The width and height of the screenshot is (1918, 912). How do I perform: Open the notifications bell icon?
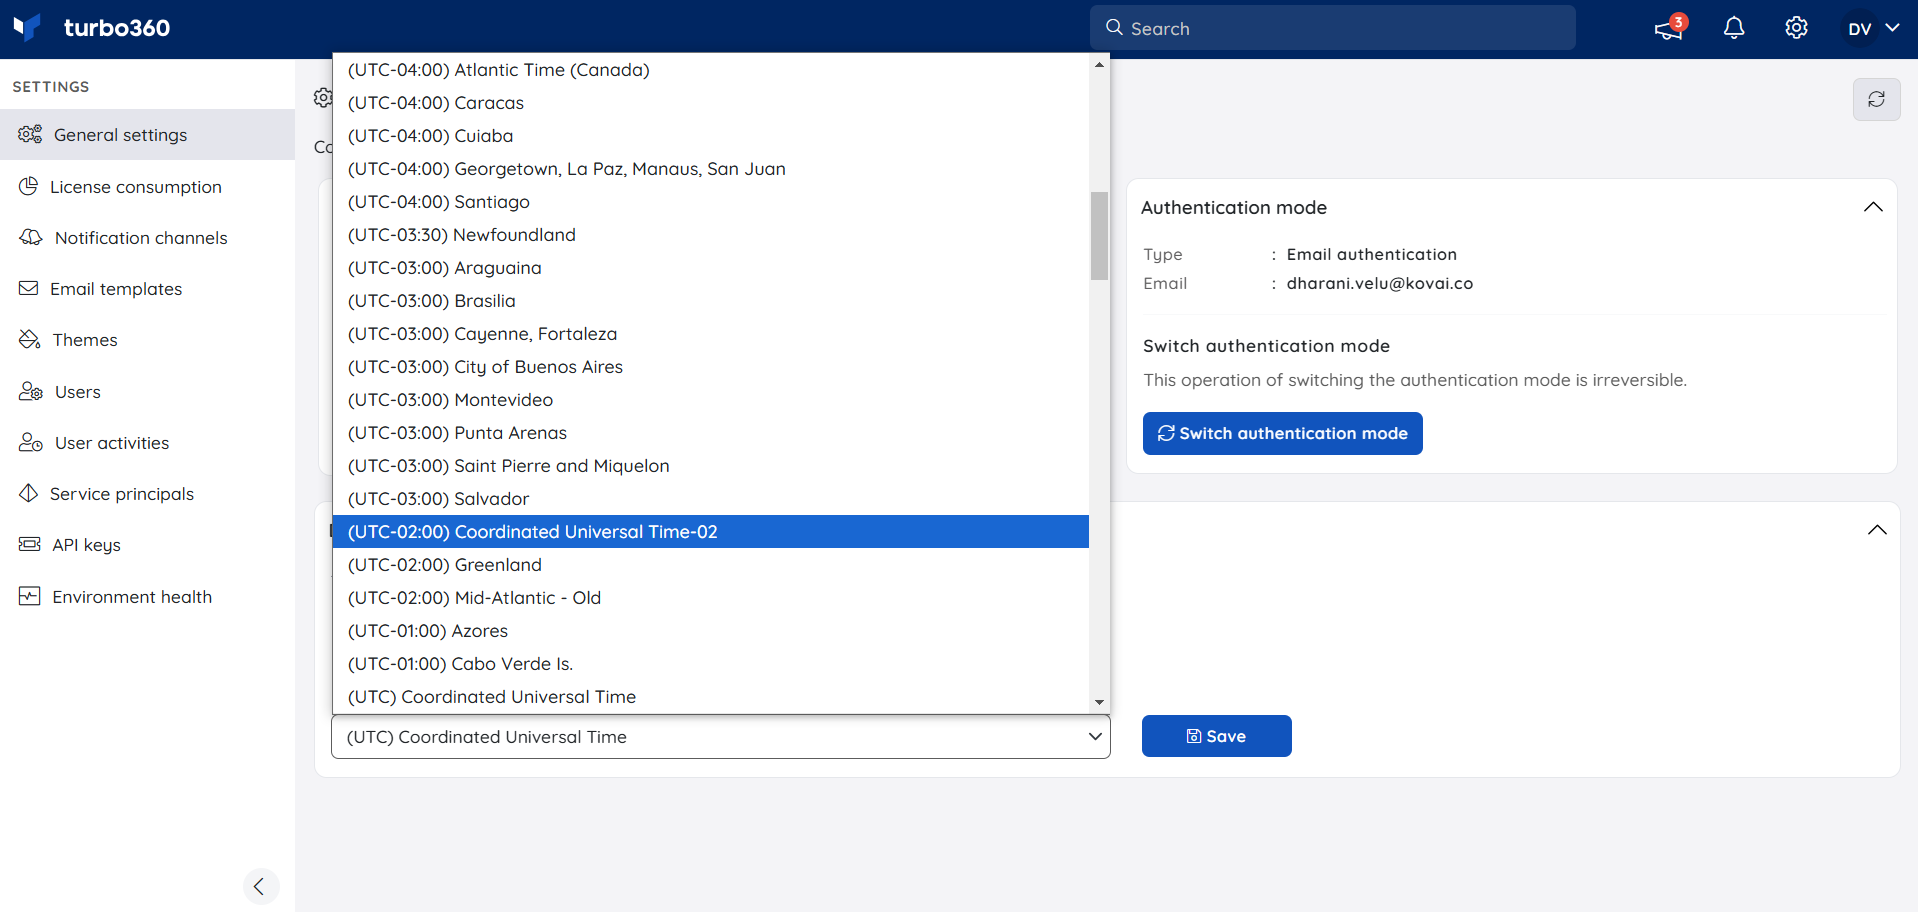point(1734,28)
